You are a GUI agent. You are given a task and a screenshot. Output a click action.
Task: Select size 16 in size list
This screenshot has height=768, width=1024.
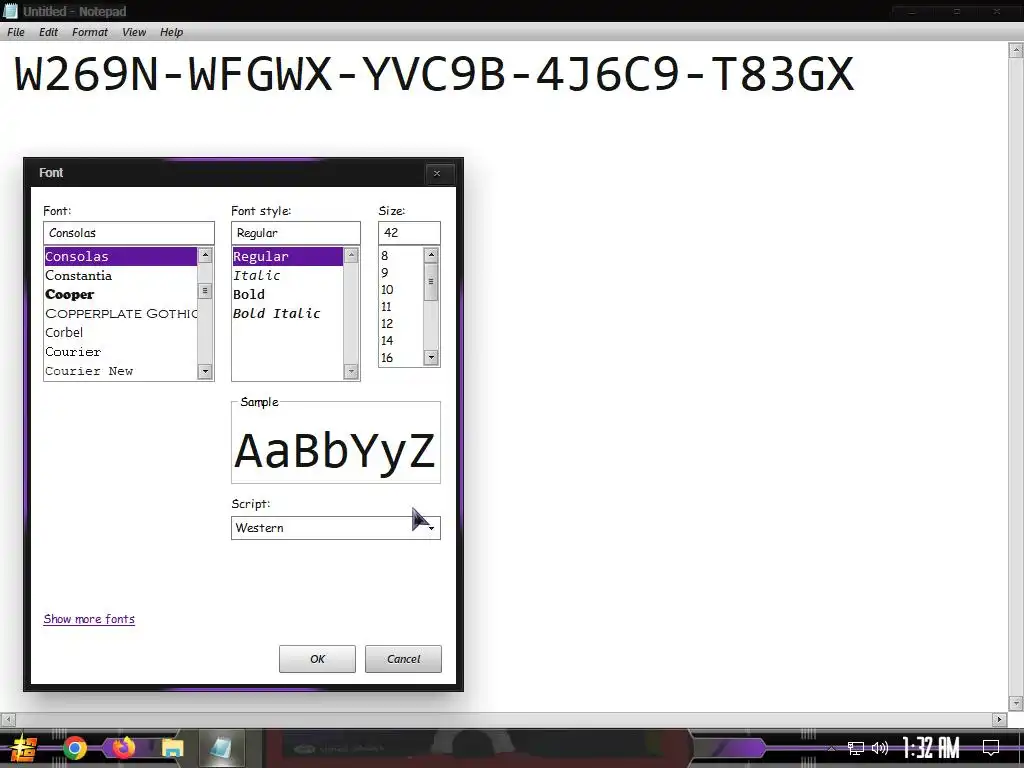pos(401,358)
